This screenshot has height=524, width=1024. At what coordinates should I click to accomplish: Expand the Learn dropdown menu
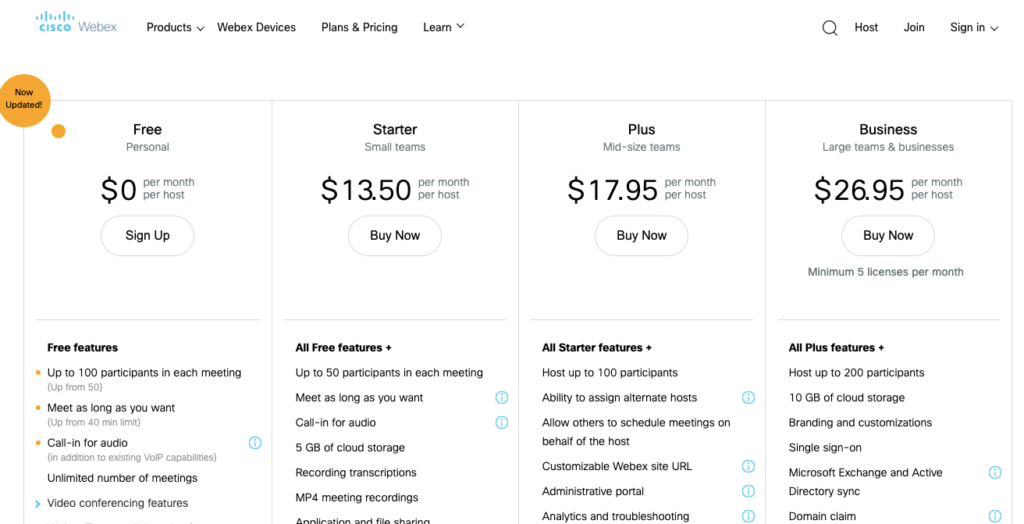pyautogui.click(x=443, y=28)
